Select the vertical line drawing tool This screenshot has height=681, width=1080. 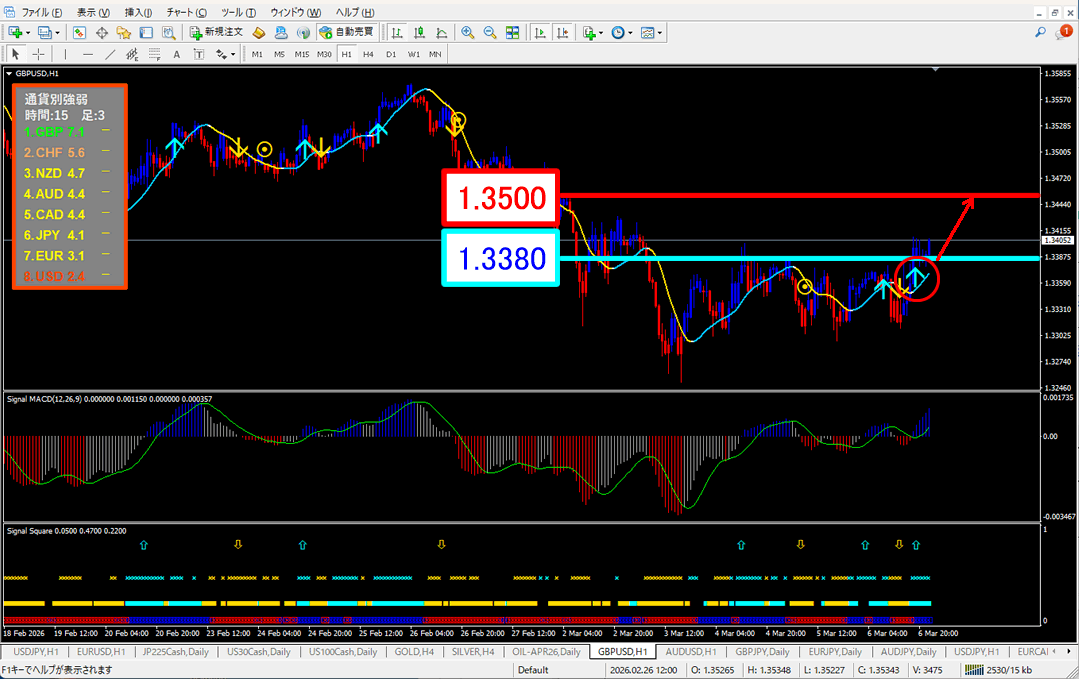click(x=66, y=54)
